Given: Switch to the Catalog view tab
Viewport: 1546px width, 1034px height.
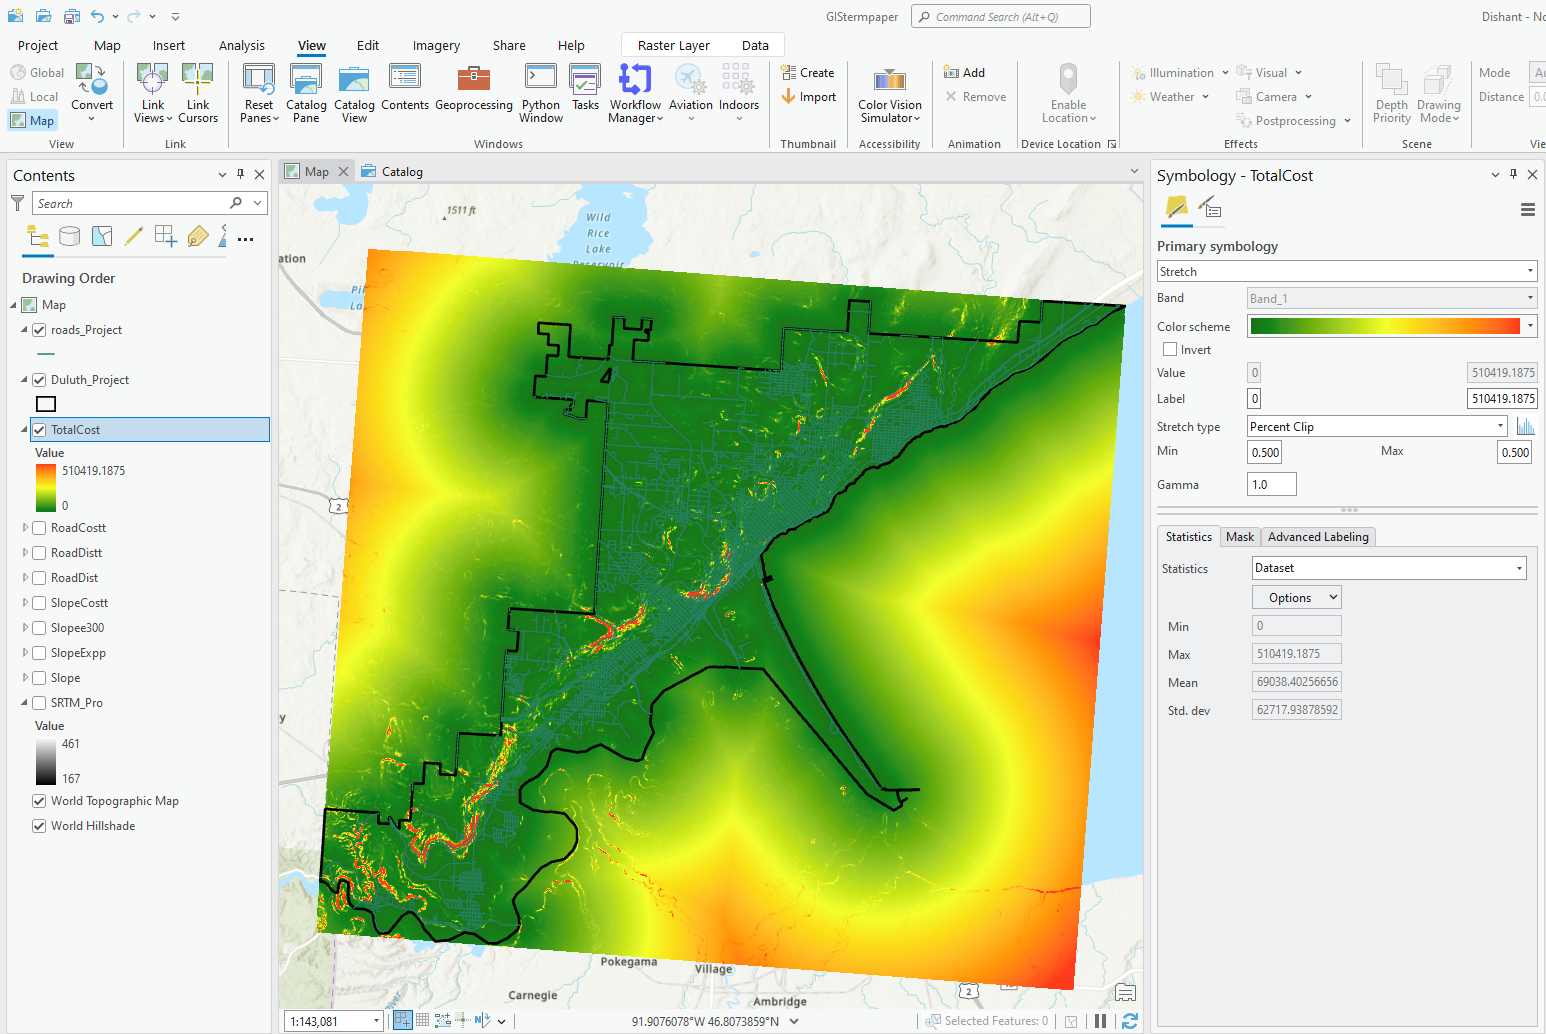Looking at the screenshot, I should pyautogui.click(x=393, y=172).
